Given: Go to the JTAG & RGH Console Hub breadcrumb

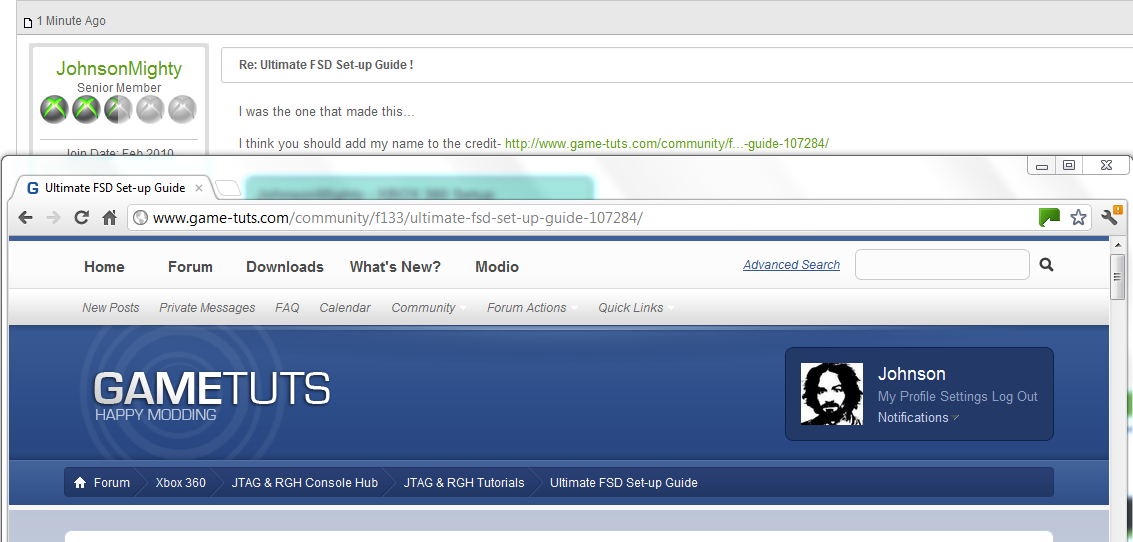Looking at the screenshot, I should pos(304,483).
